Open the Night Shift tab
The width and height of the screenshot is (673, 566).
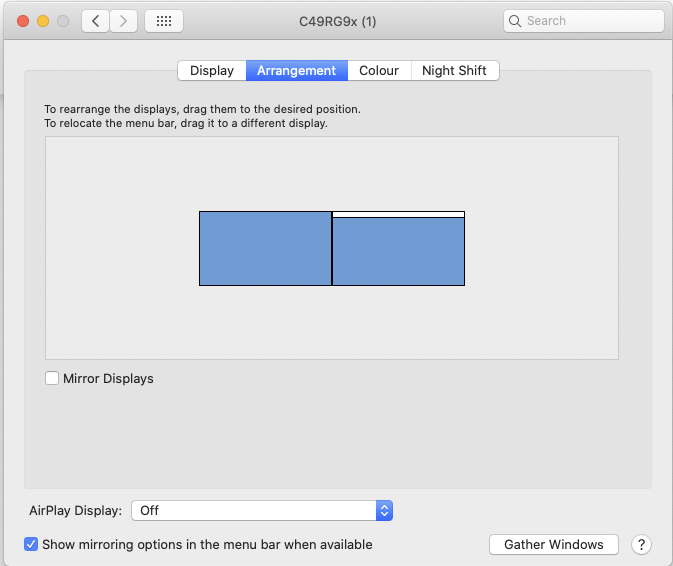click(x=455, y=70)
